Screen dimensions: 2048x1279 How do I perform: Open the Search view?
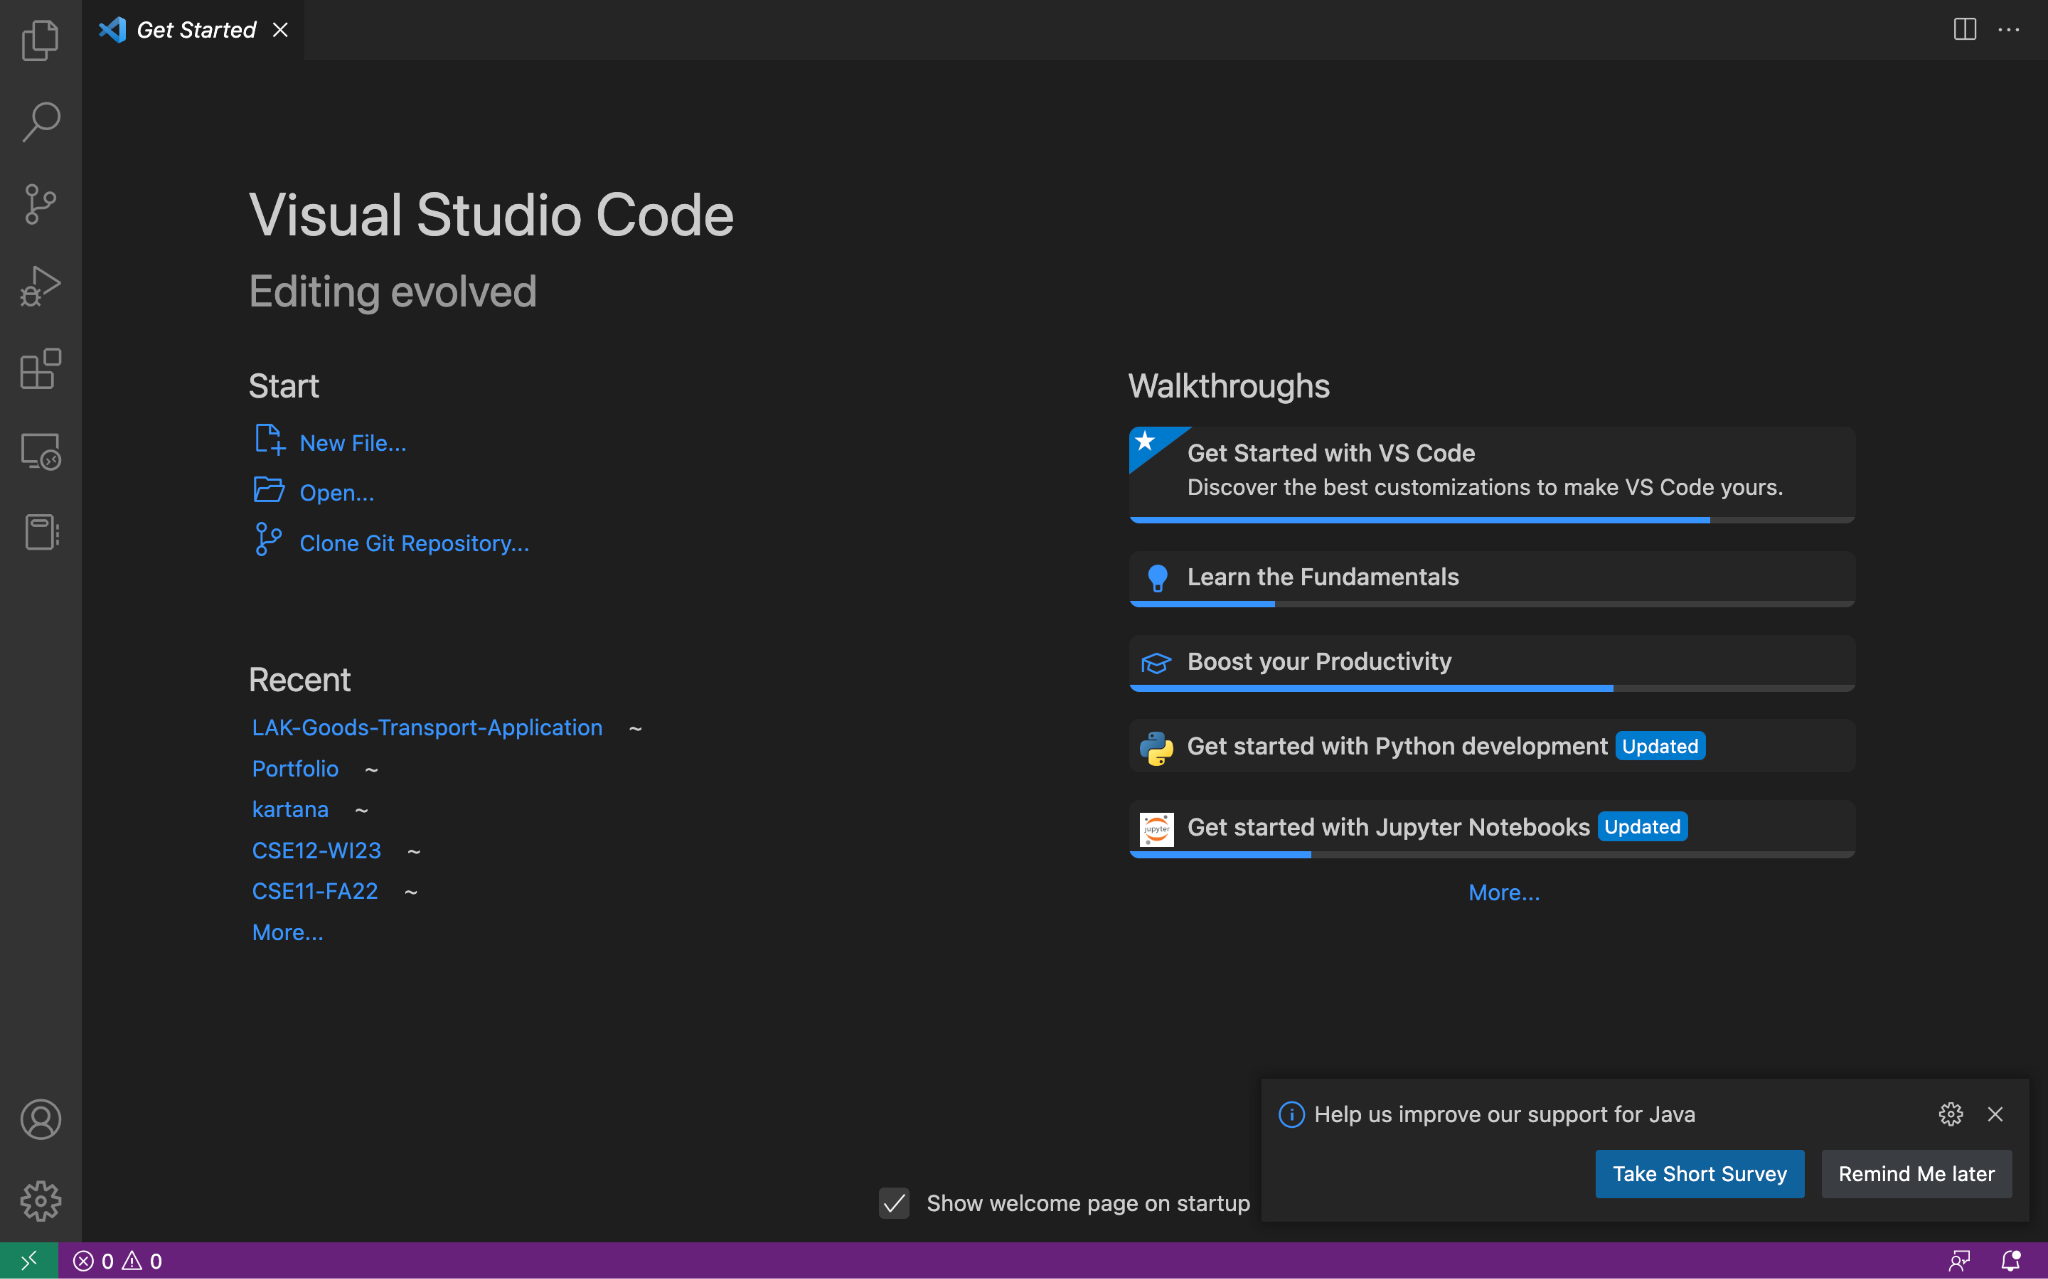coord(40,122)
